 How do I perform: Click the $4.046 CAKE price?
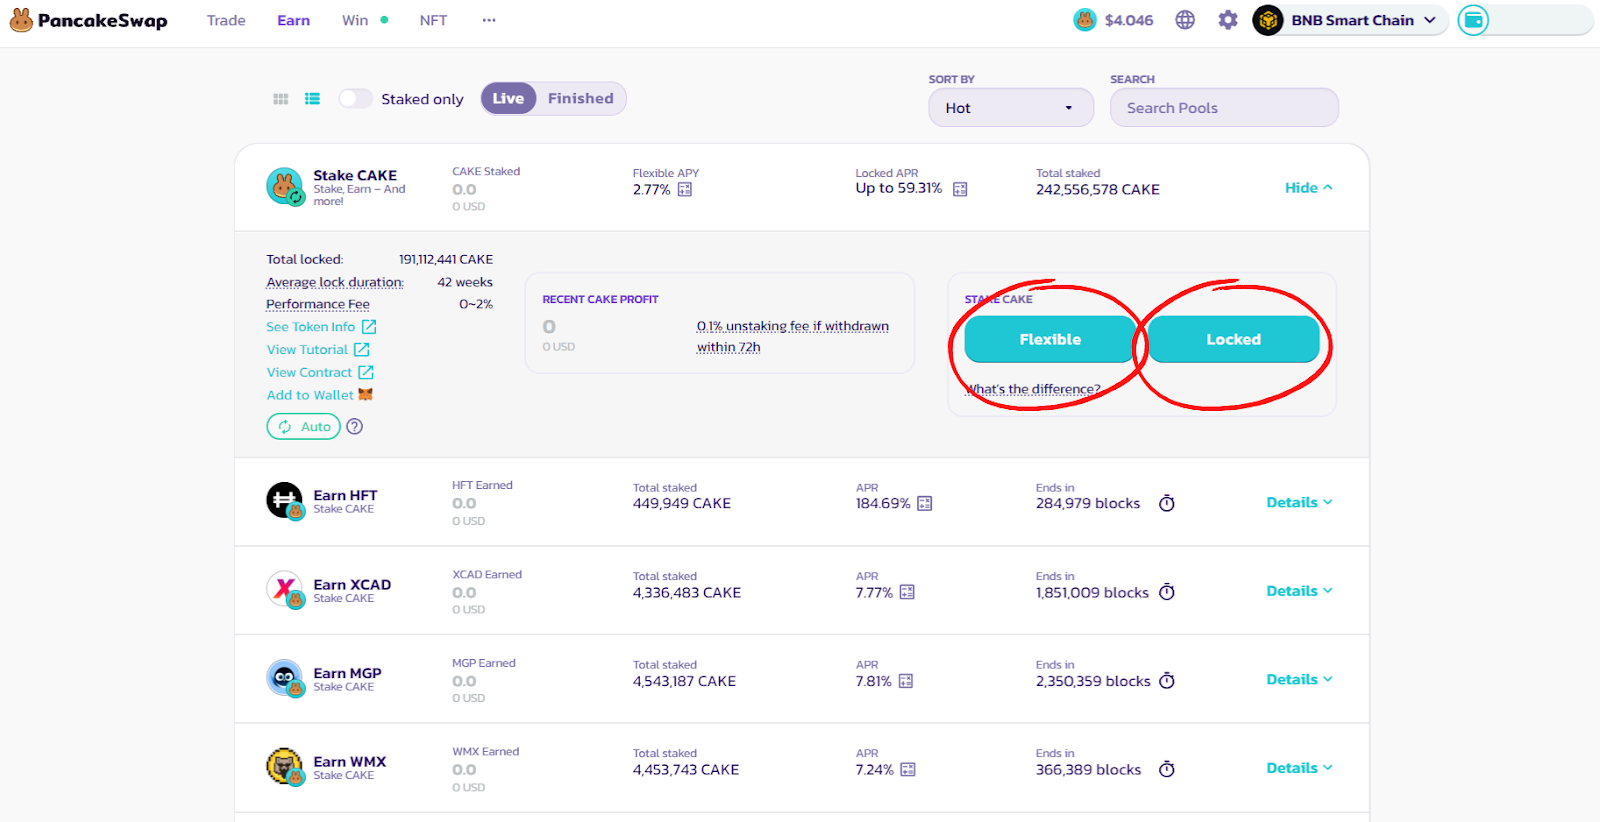click(x=1129, y=20)
